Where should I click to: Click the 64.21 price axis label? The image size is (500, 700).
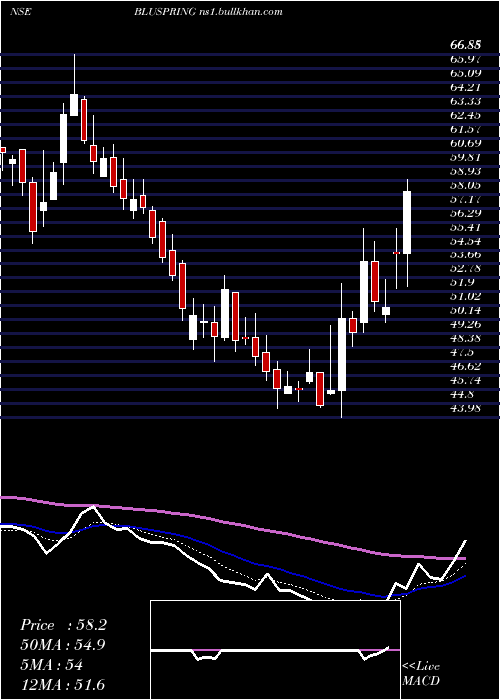click(x=466, y=87)
